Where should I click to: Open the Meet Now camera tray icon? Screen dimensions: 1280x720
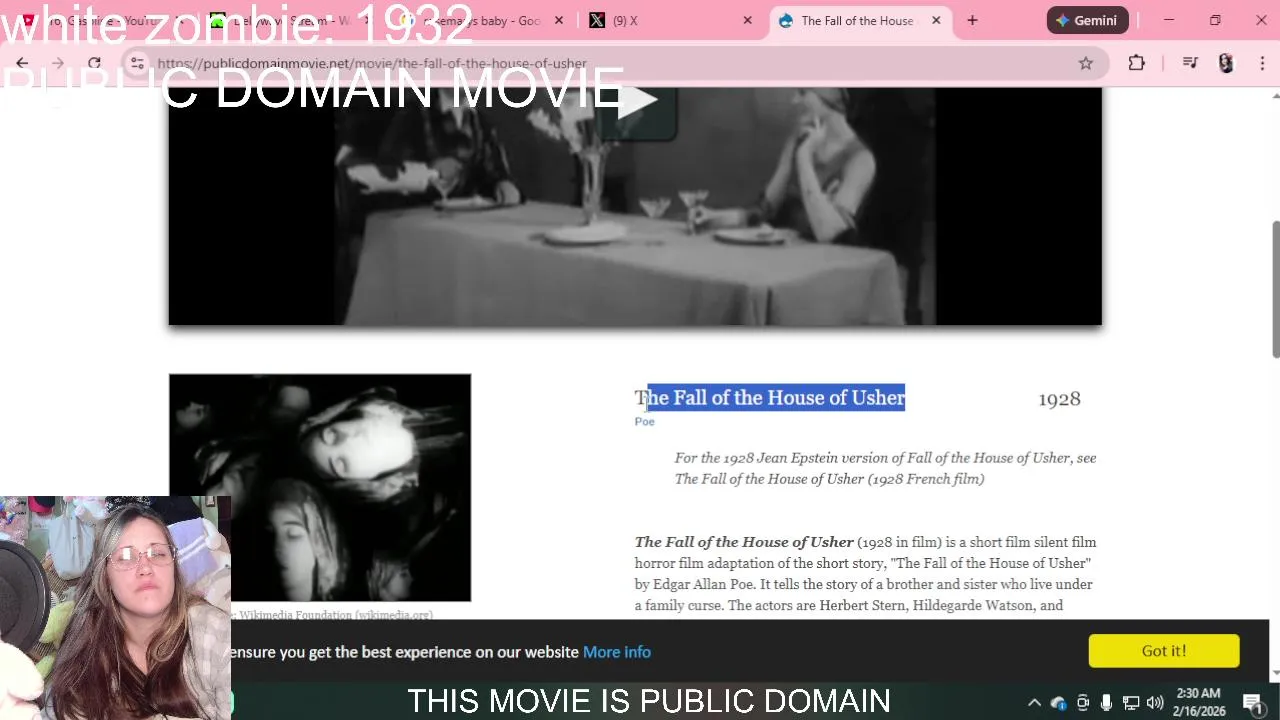[x=1083, y=703]
